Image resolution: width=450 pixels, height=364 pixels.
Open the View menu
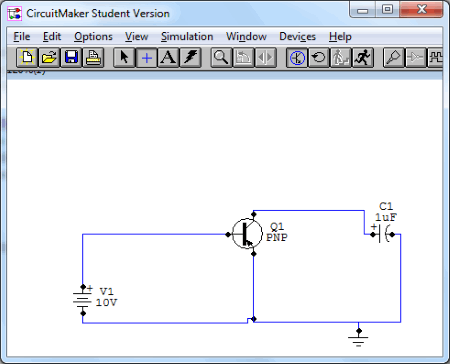coord(137,36)
